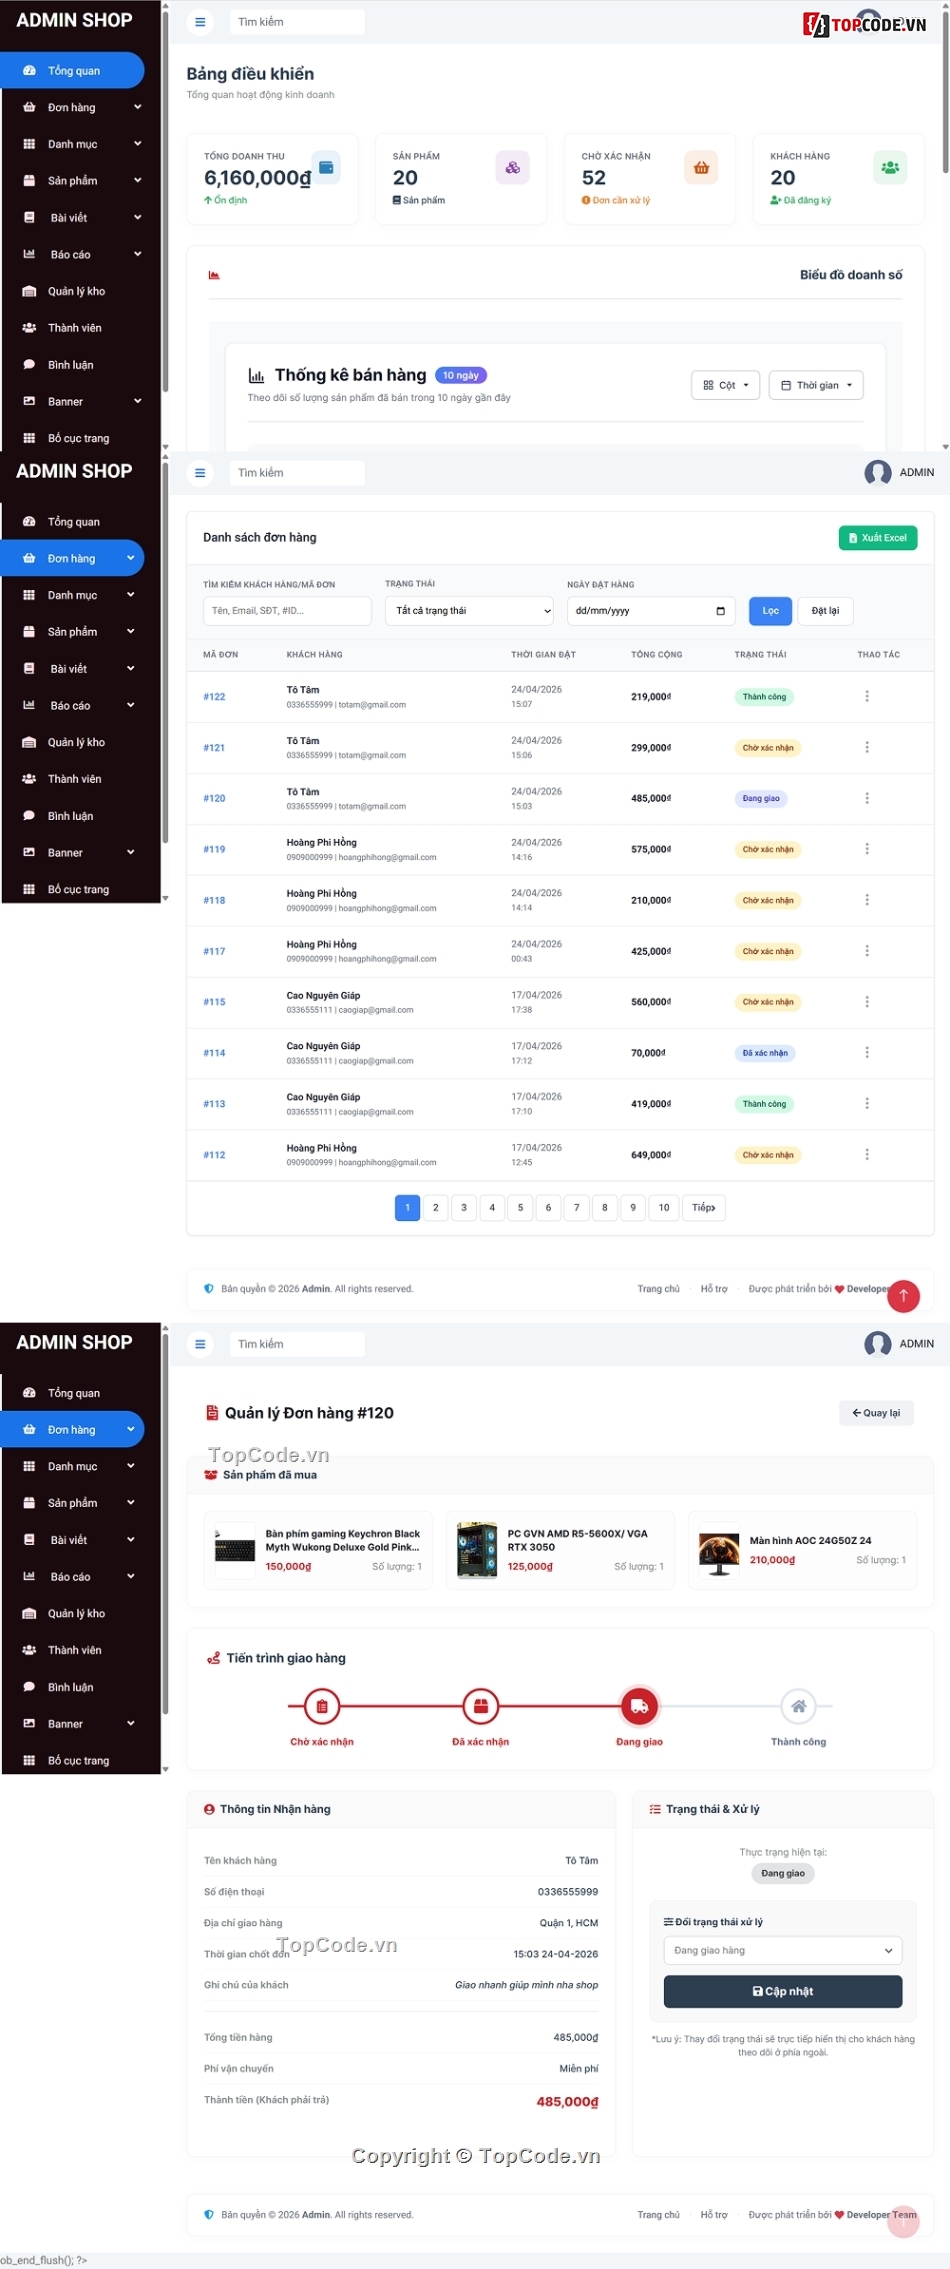The height and width of the screenshot is (2269, 950).
Task: Go to page 2 of the order list
Action: pyautogui.click(x=435, y=1208)
